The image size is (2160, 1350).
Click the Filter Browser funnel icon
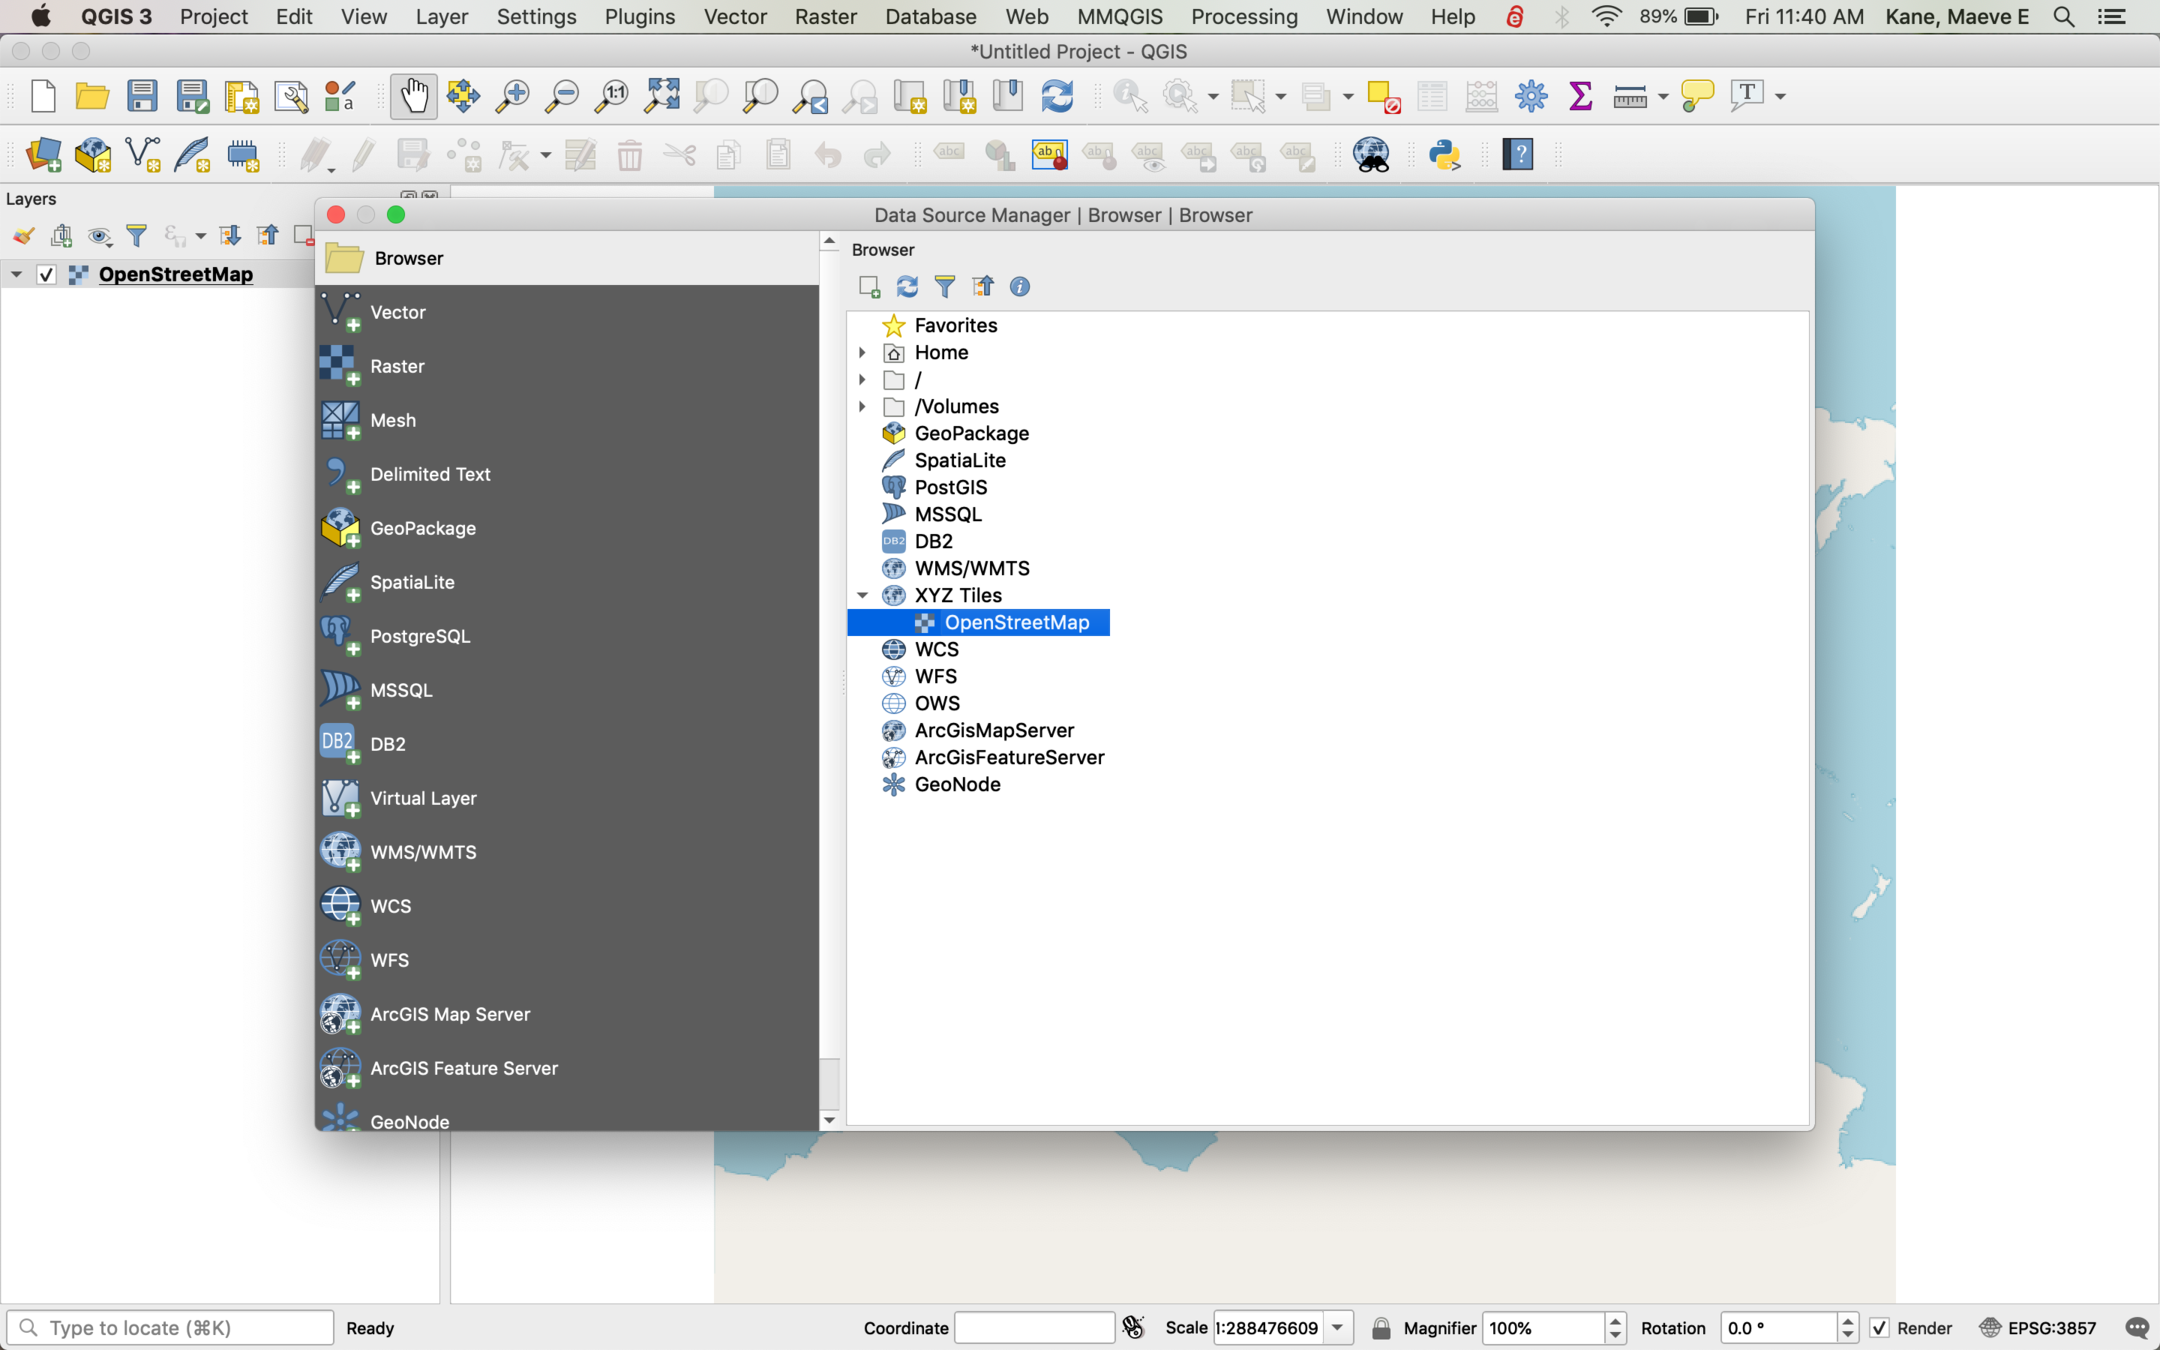click(944, 287)
